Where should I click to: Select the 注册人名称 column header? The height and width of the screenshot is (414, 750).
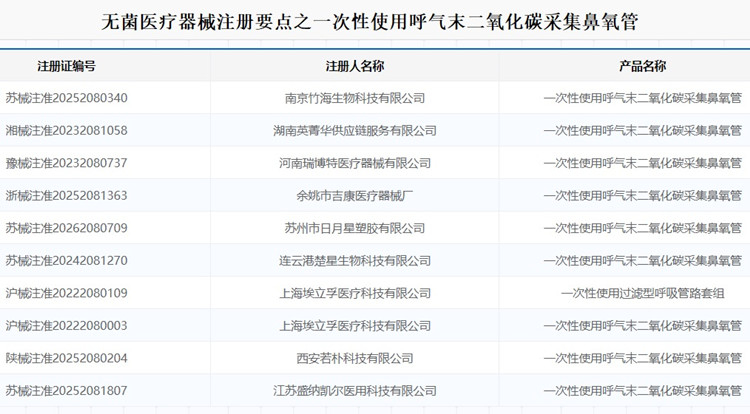(355, 66)
